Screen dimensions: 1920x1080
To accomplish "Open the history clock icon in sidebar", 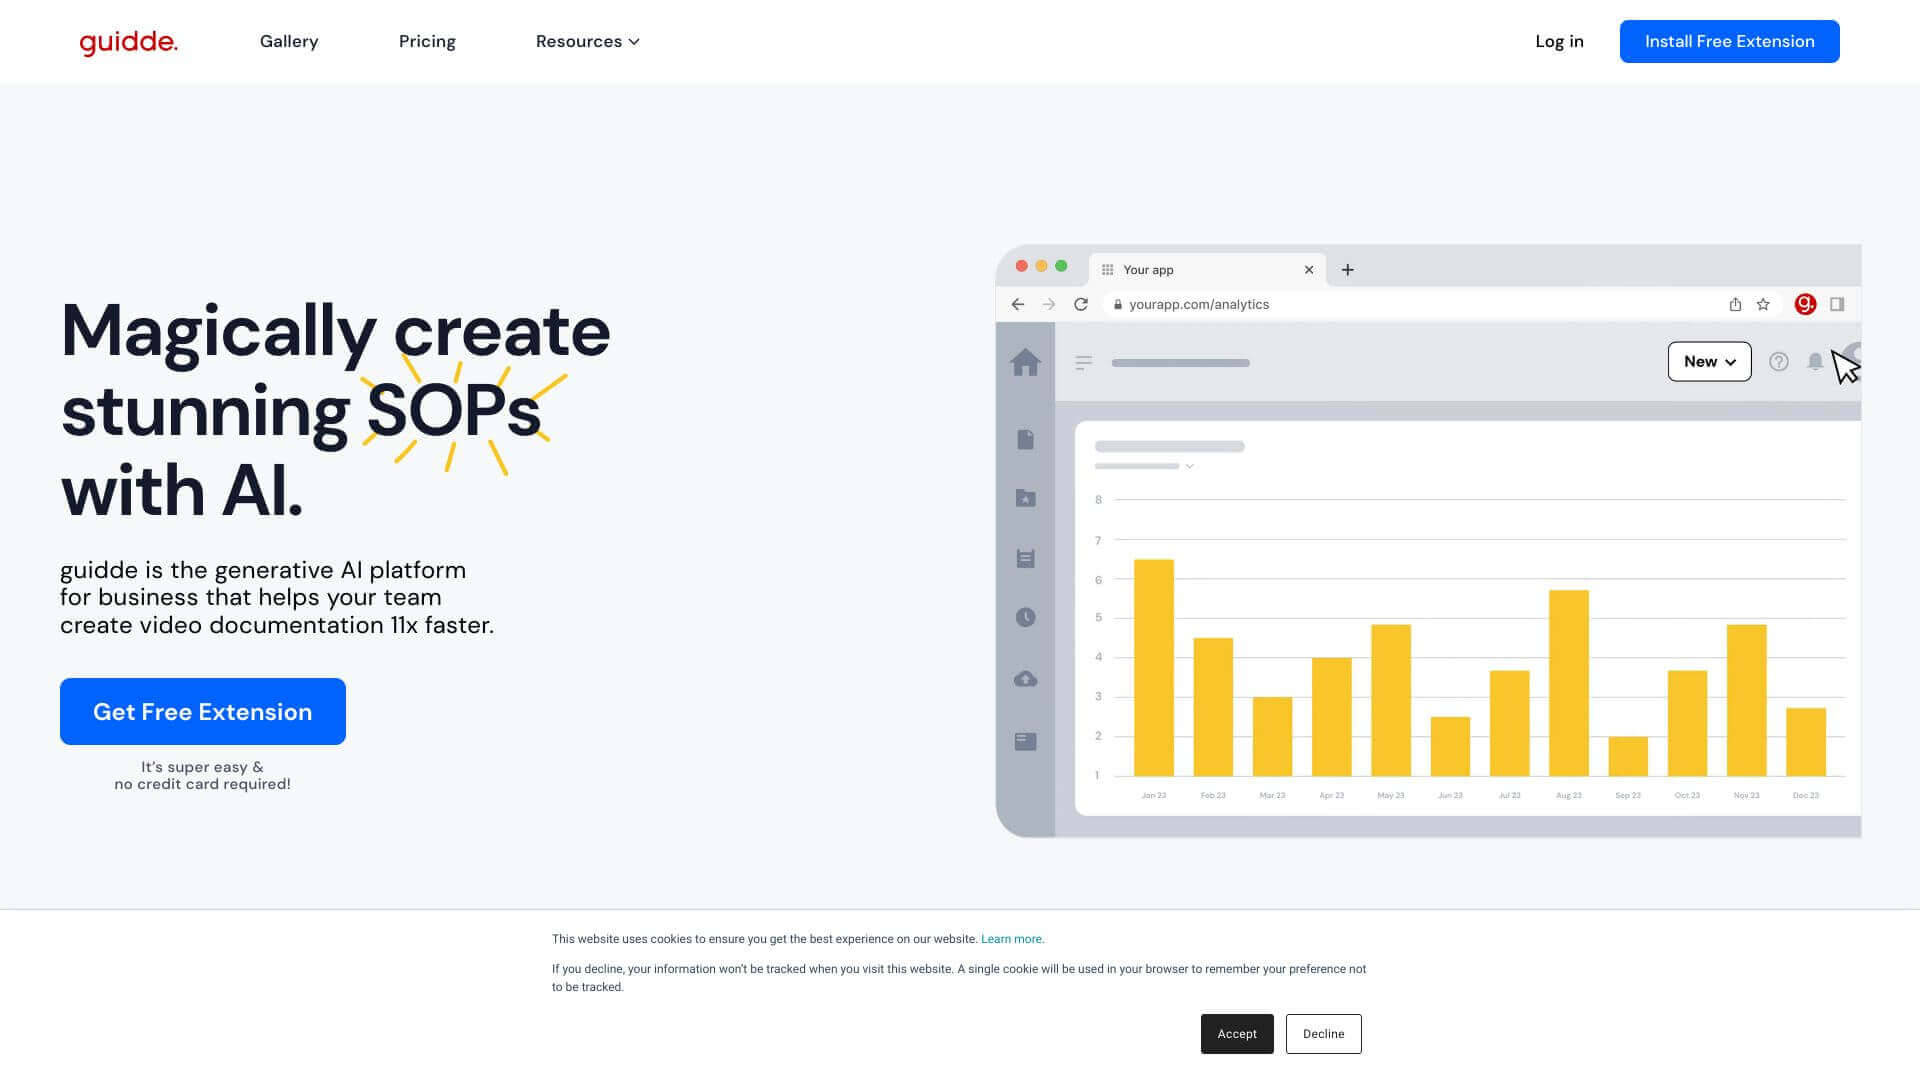I will (x=1025, y=617).
